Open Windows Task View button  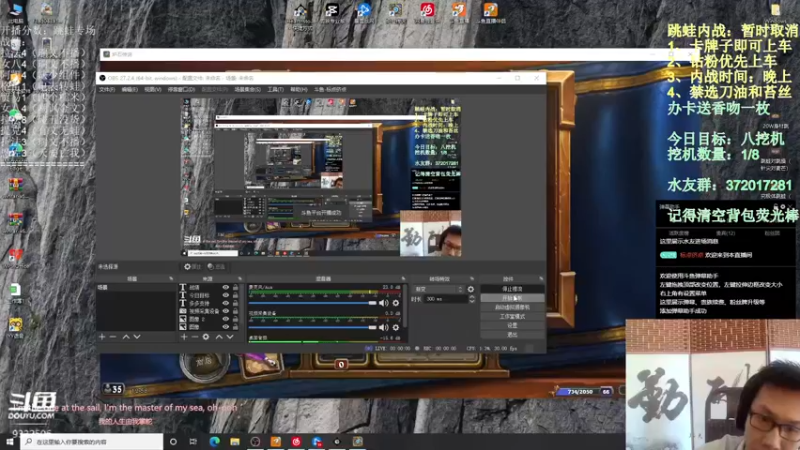[x=193, y=441]
